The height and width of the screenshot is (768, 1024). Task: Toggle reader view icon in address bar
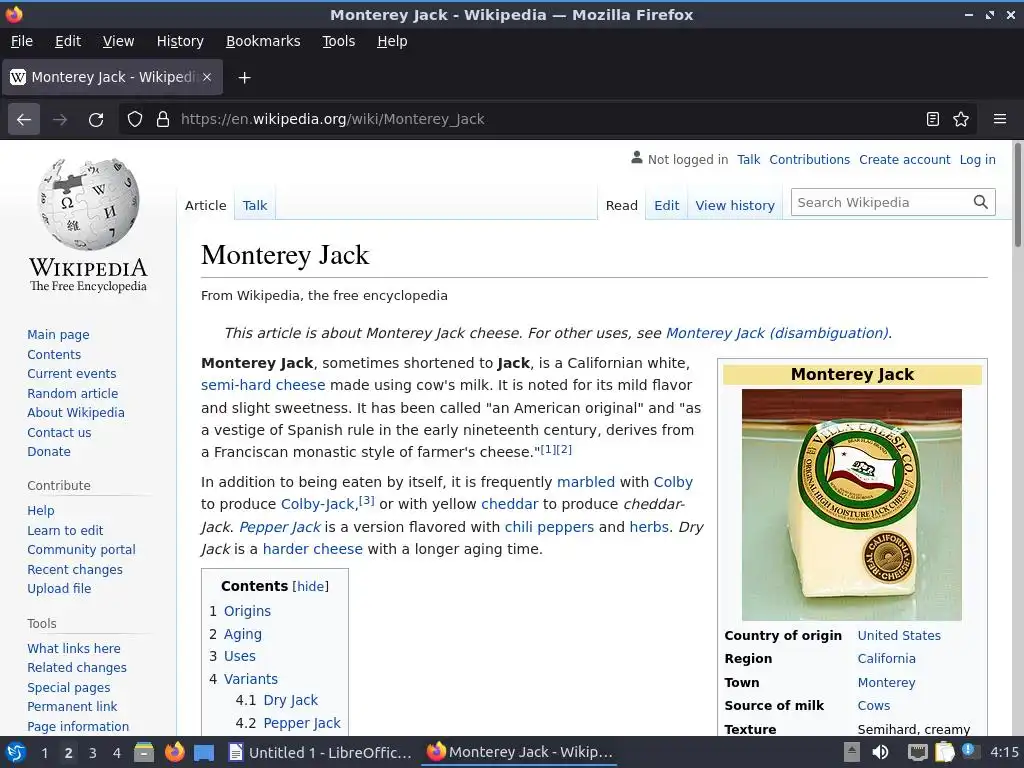933,120
